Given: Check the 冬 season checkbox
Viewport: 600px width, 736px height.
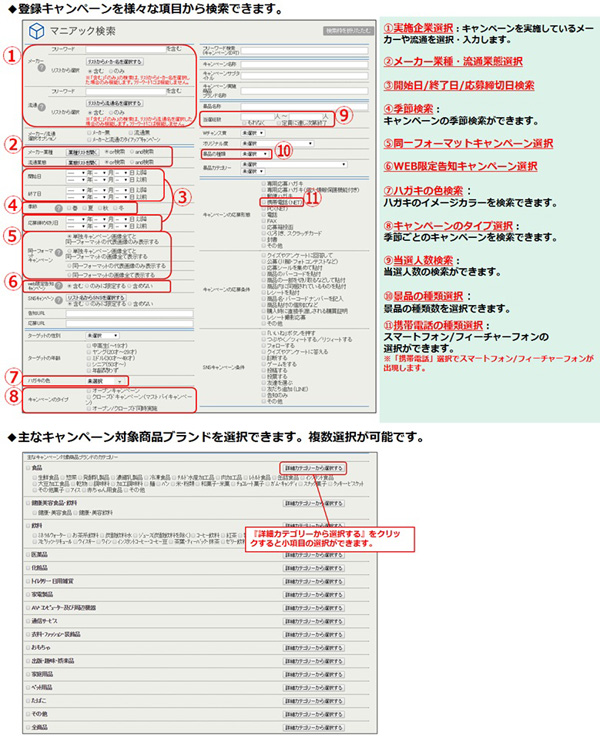Looking at the screenshot, I should click(x=115, y=208).
